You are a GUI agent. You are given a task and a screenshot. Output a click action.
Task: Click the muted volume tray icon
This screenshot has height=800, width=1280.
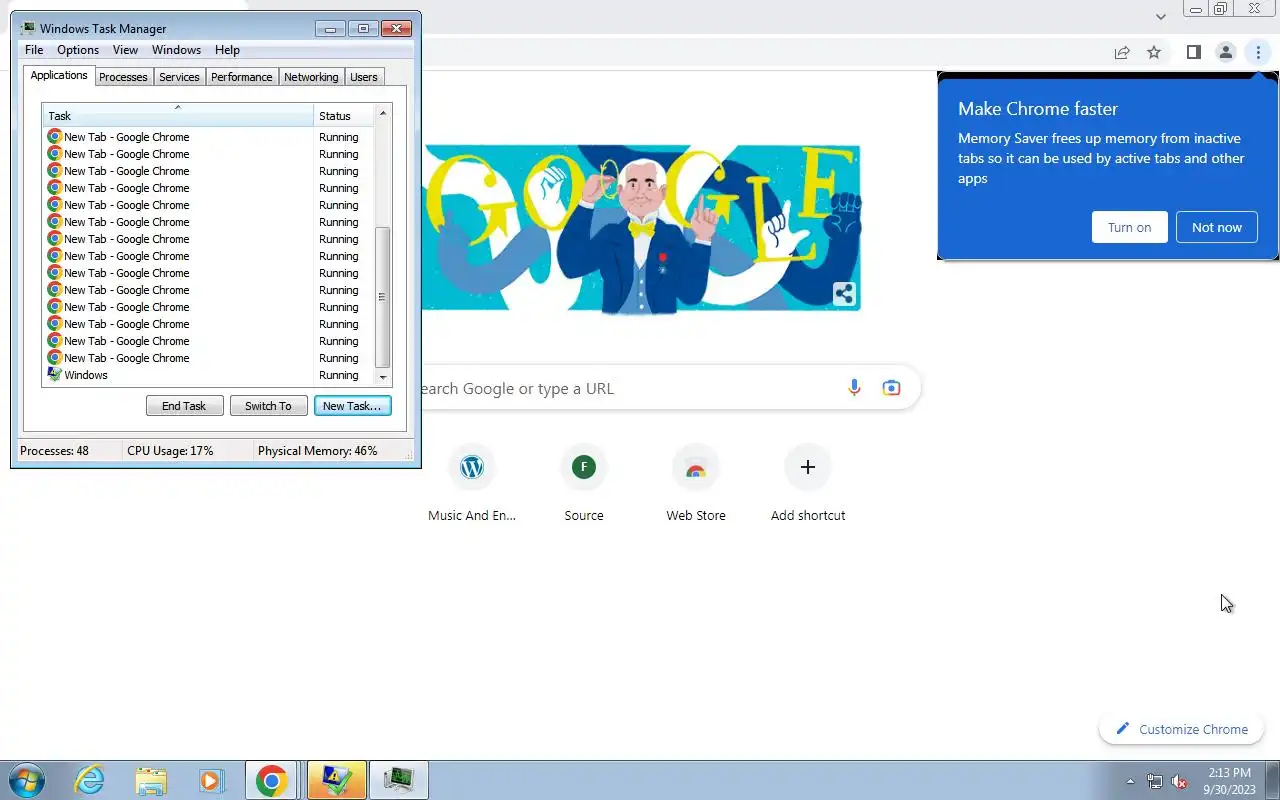(1180, 781)
